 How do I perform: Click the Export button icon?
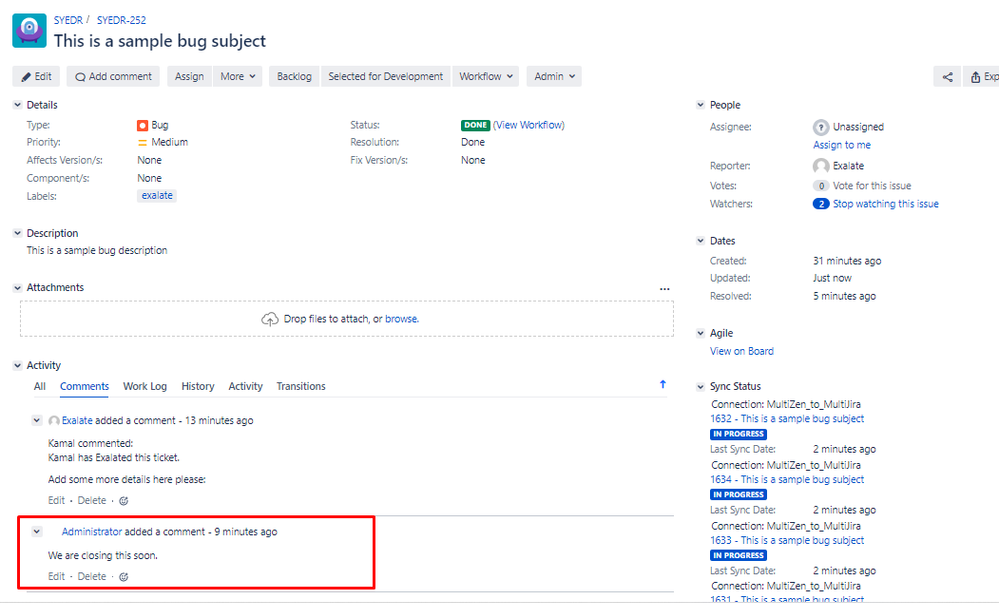(x=975, y=76)
